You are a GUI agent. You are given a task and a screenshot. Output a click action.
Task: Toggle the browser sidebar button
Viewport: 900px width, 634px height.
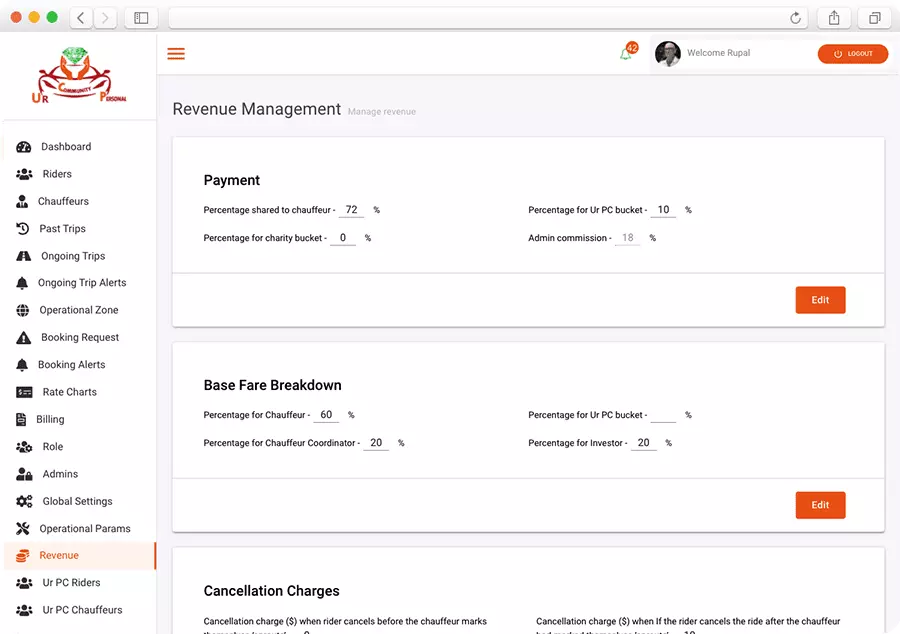click(141, 18)
